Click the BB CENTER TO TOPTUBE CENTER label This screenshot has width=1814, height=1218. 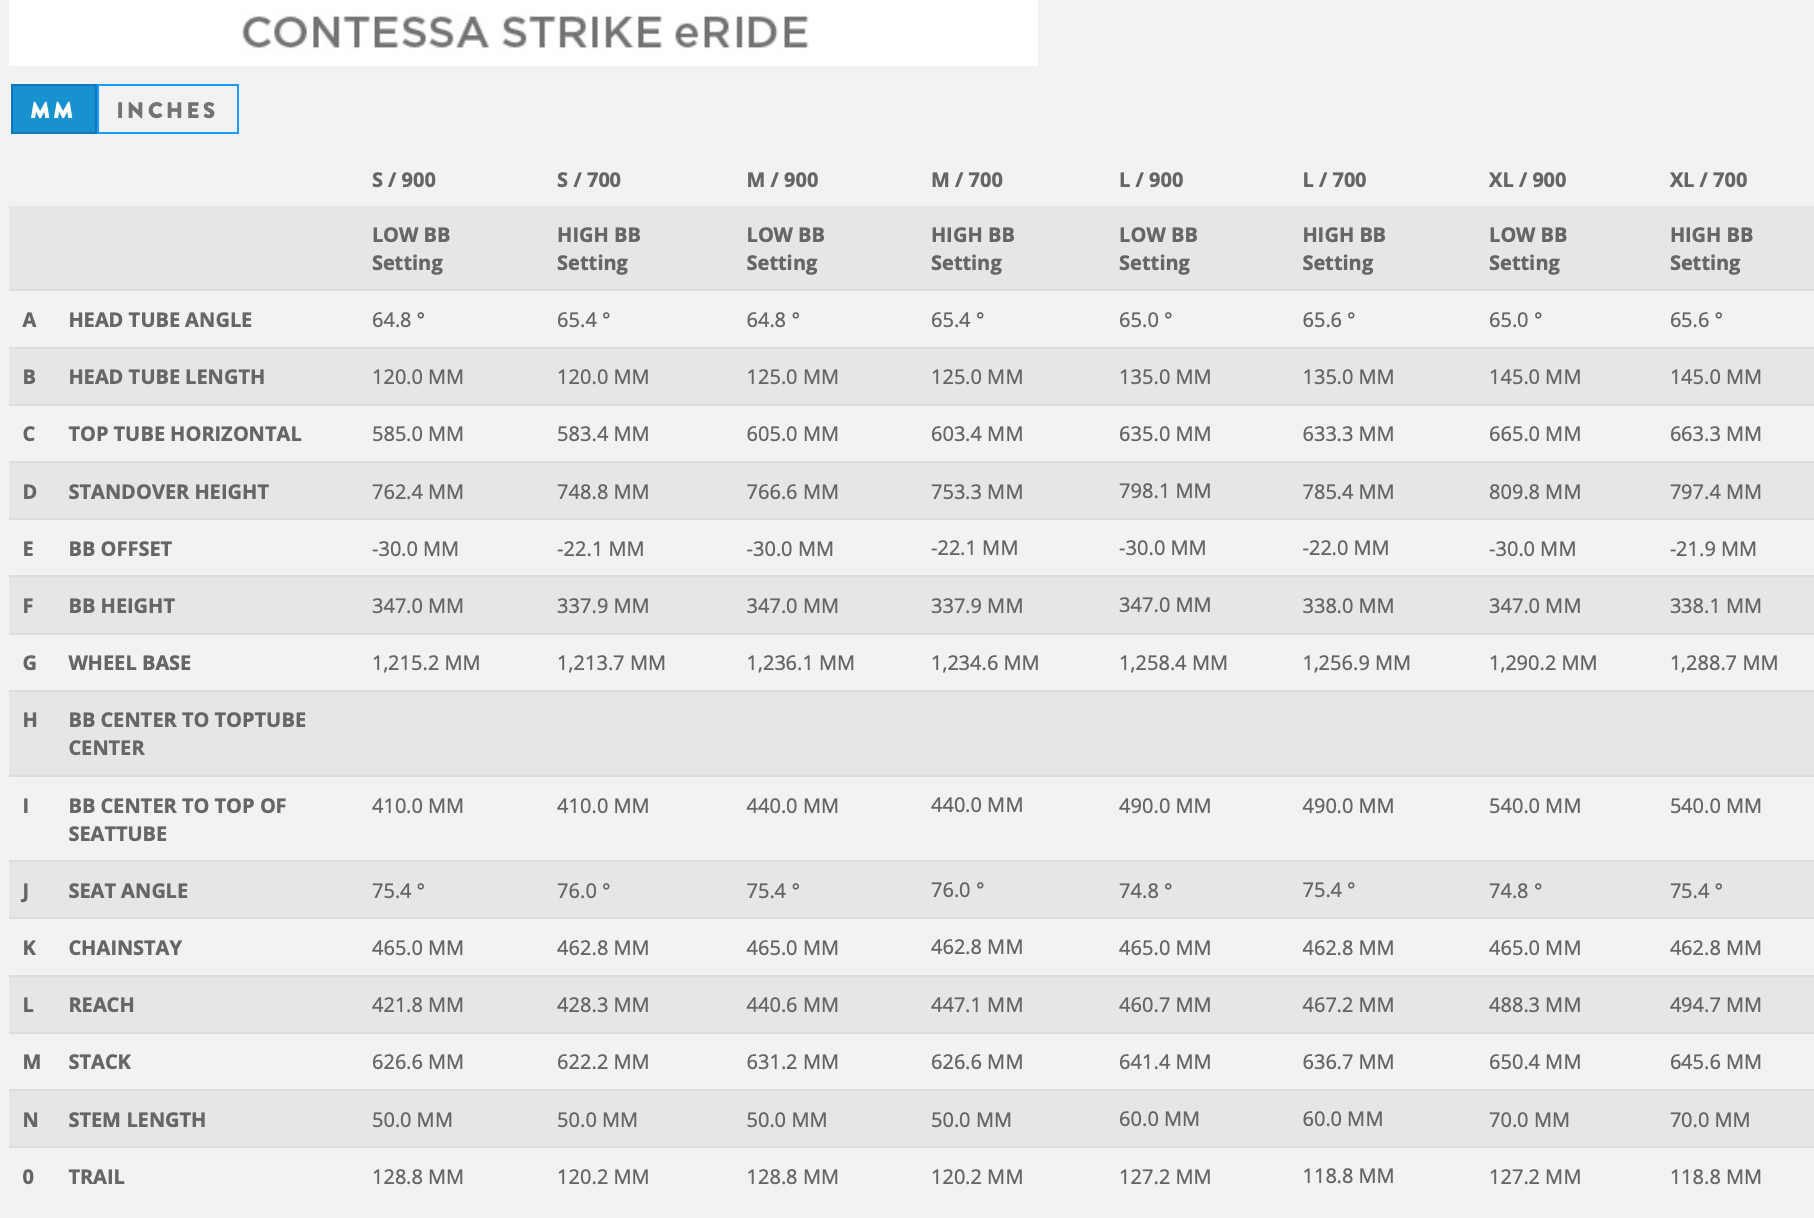click(x=187, y=734)
